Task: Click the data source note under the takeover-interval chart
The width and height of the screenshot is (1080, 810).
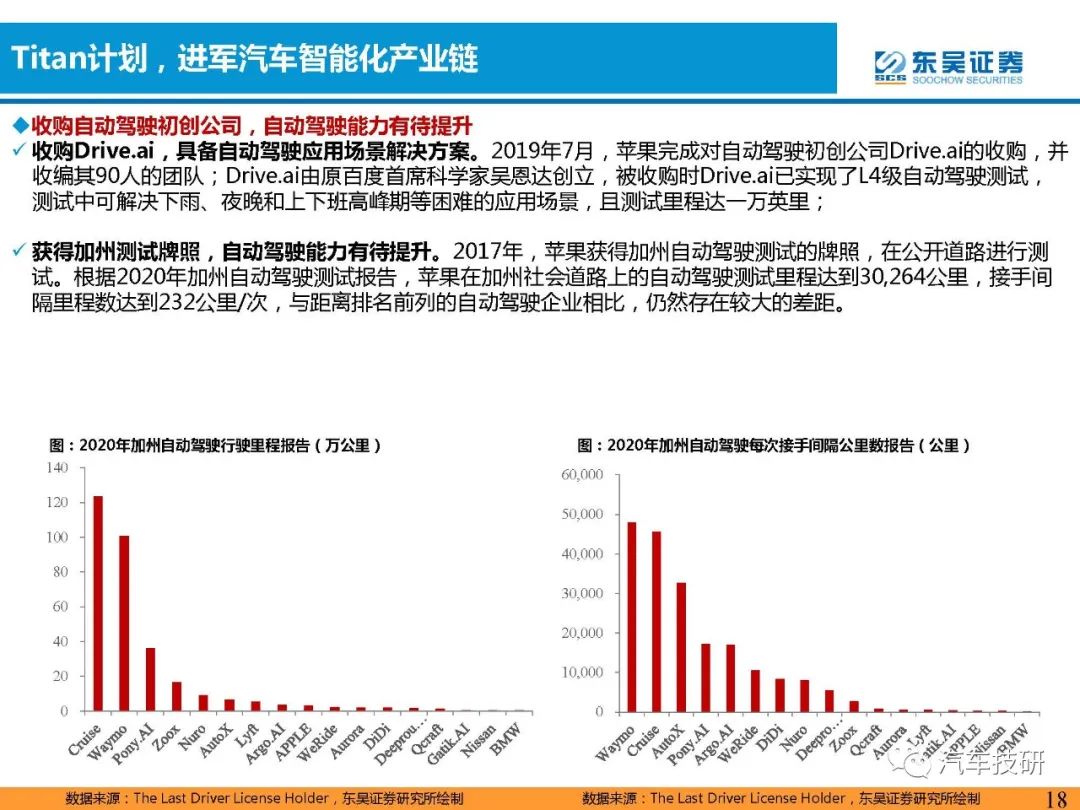Action: 781,798
